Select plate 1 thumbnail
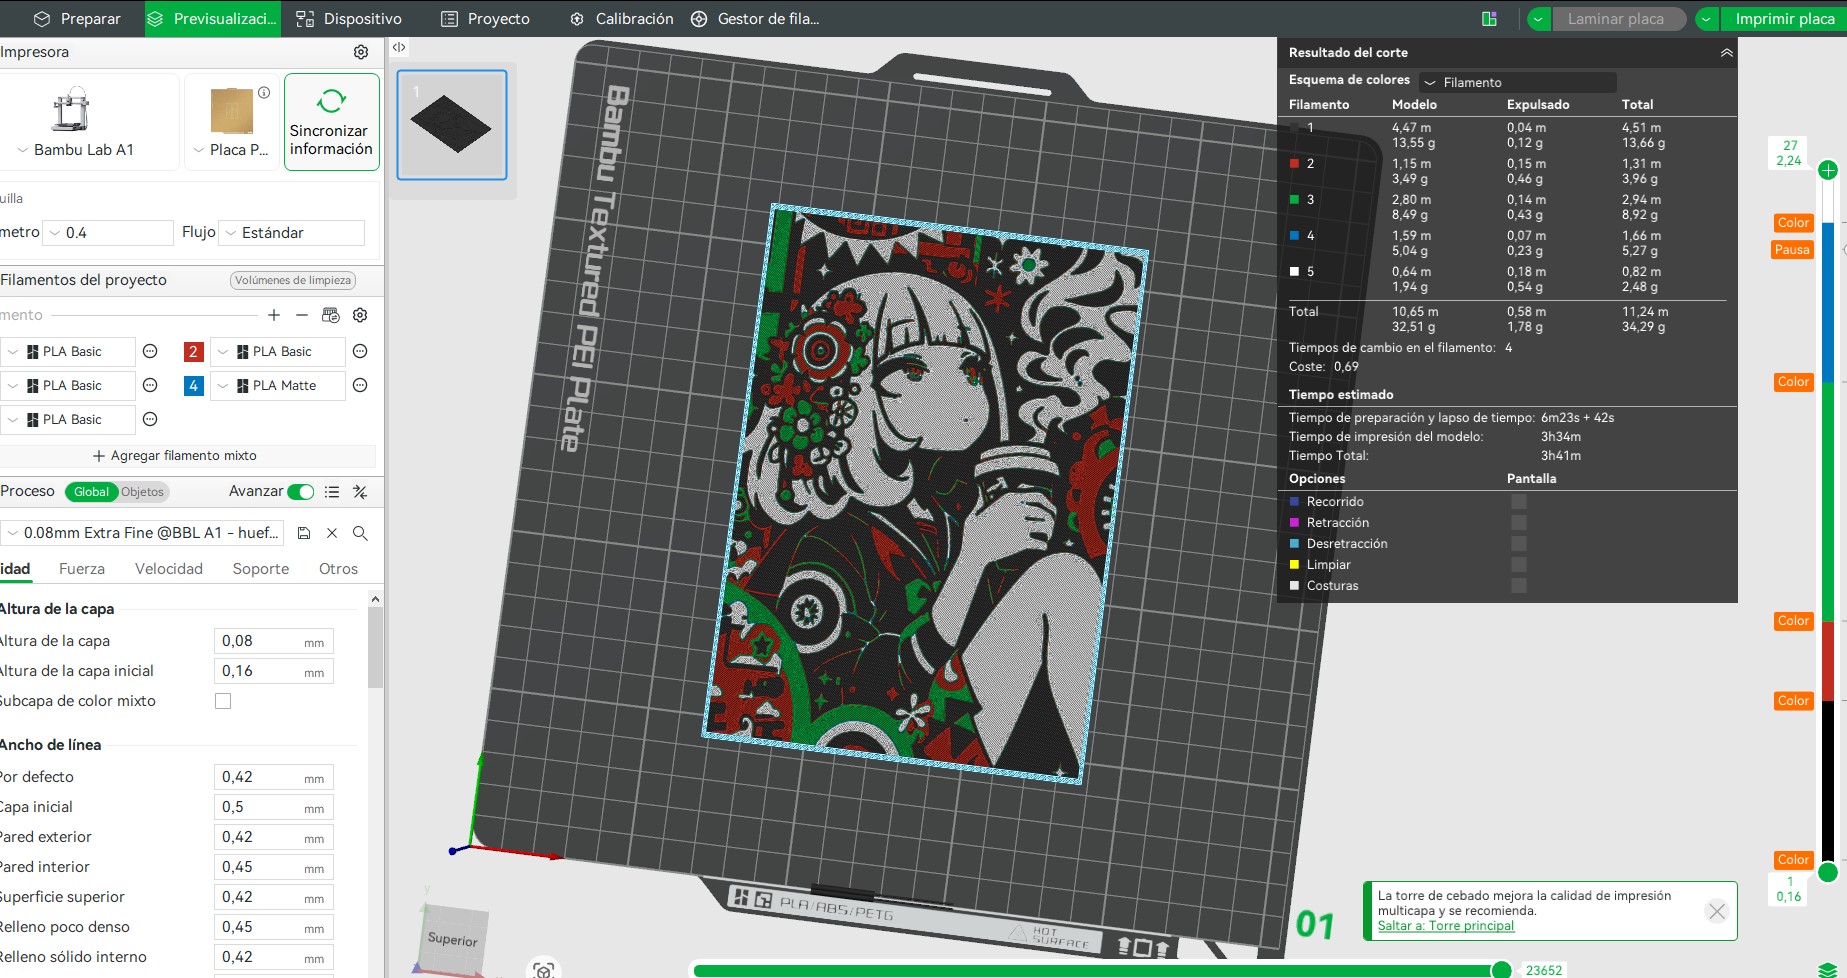1847x978 pixels. 452,125
